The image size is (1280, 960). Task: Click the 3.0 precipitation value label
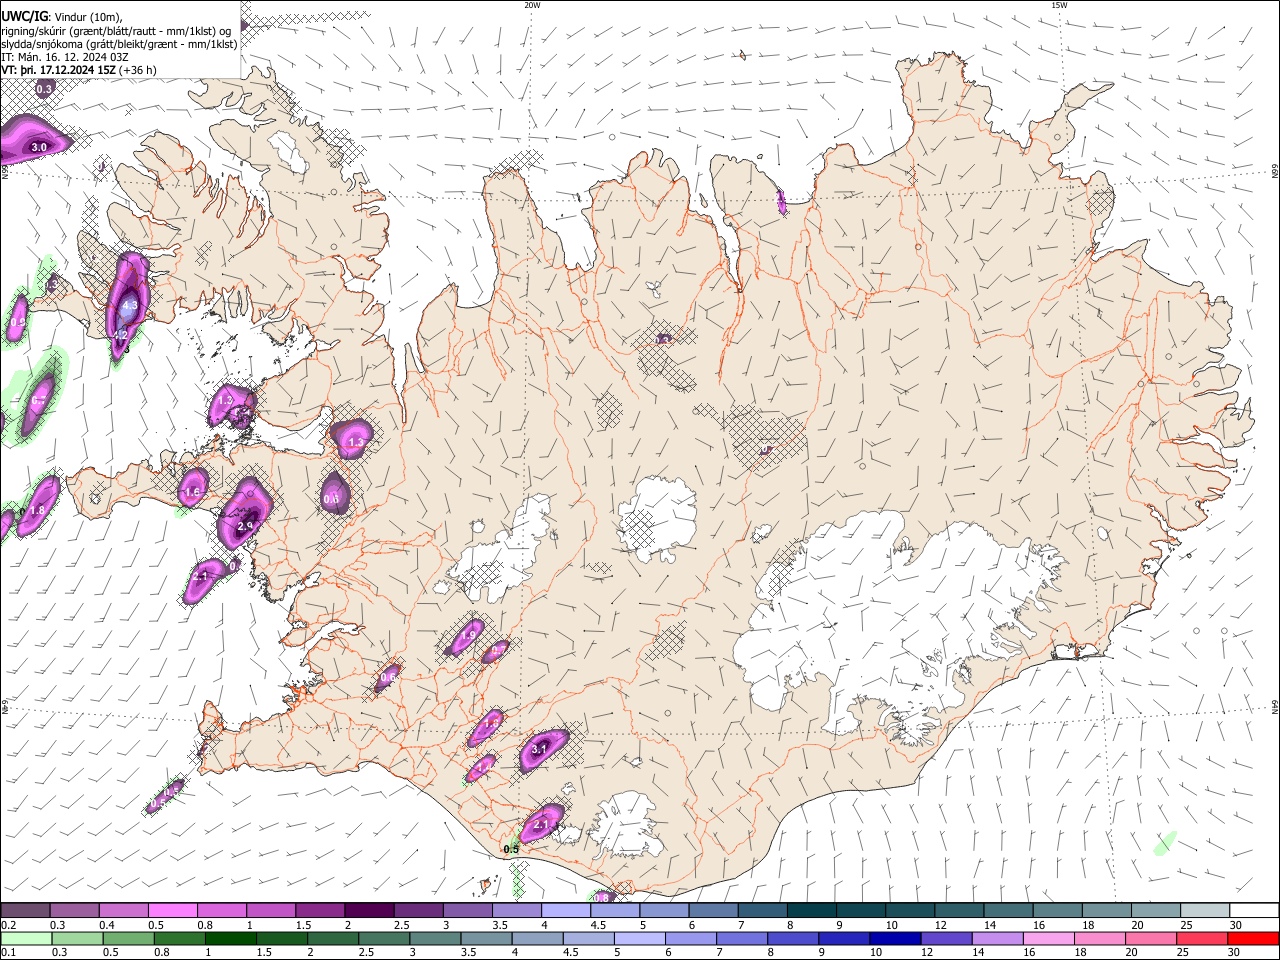[x=39, y=147]
